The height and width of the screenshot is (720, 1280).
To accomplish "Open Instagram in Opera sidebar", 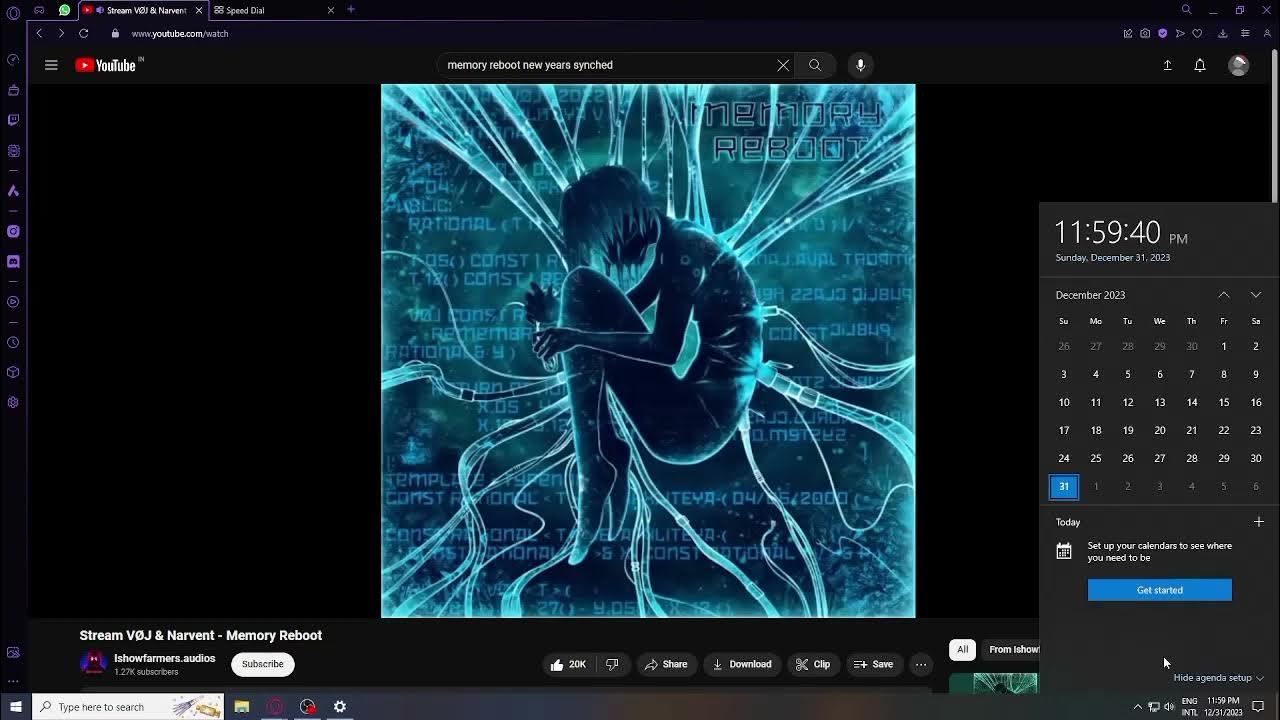I will point(13,231).
